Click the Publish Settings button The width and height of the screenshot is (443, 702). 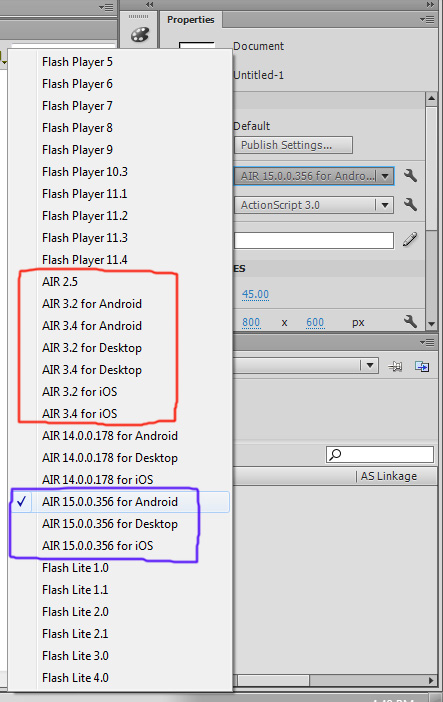293,145
